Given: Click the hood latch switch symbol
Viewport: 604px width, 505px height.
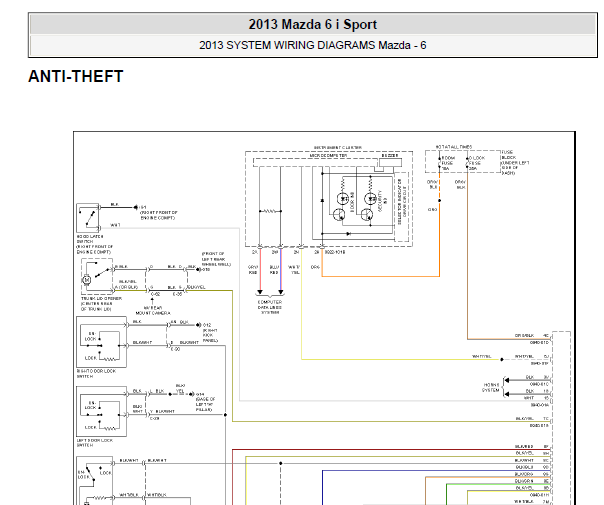Looking at the screenshot, I should point(88,217).
